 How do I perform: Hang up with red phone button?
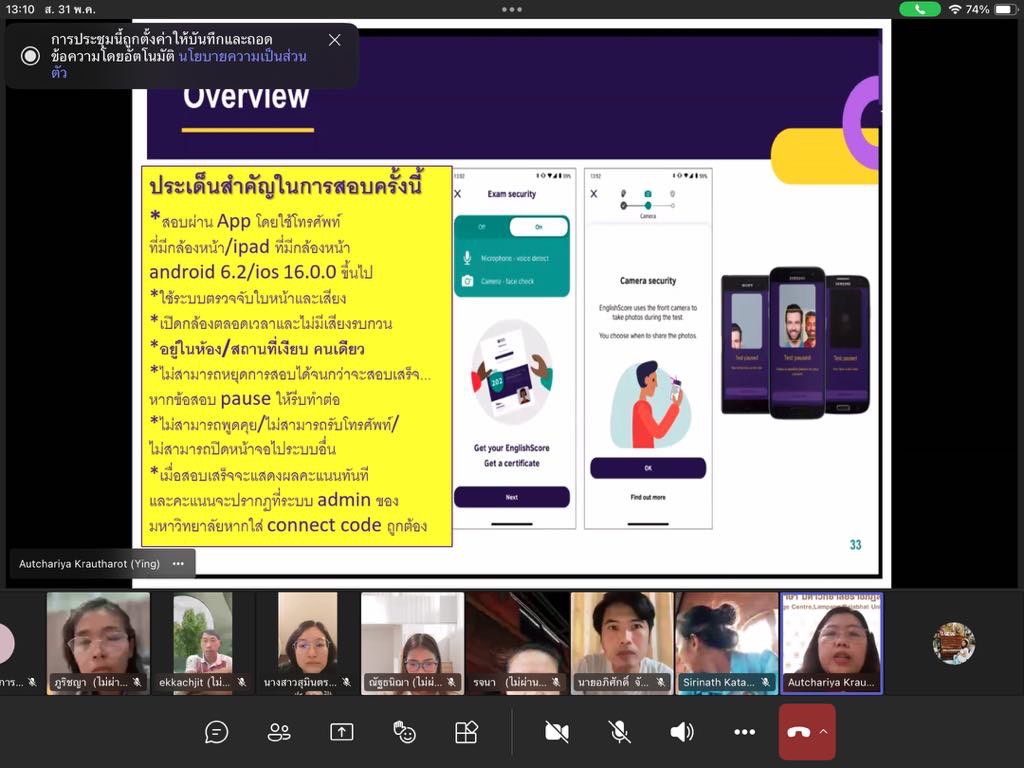798,732
